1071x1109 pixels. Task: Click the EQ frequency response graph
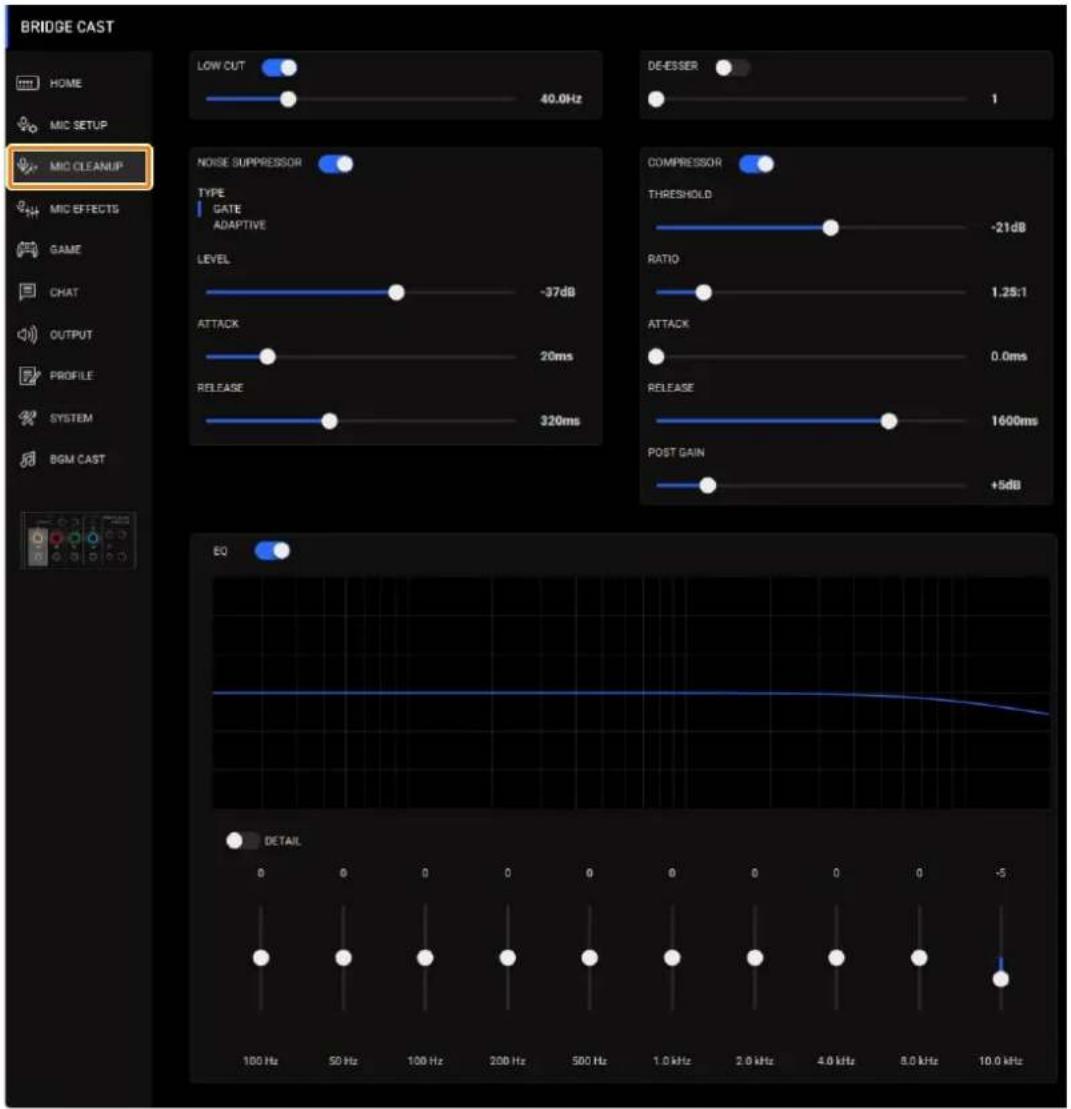tap(631, 692)
